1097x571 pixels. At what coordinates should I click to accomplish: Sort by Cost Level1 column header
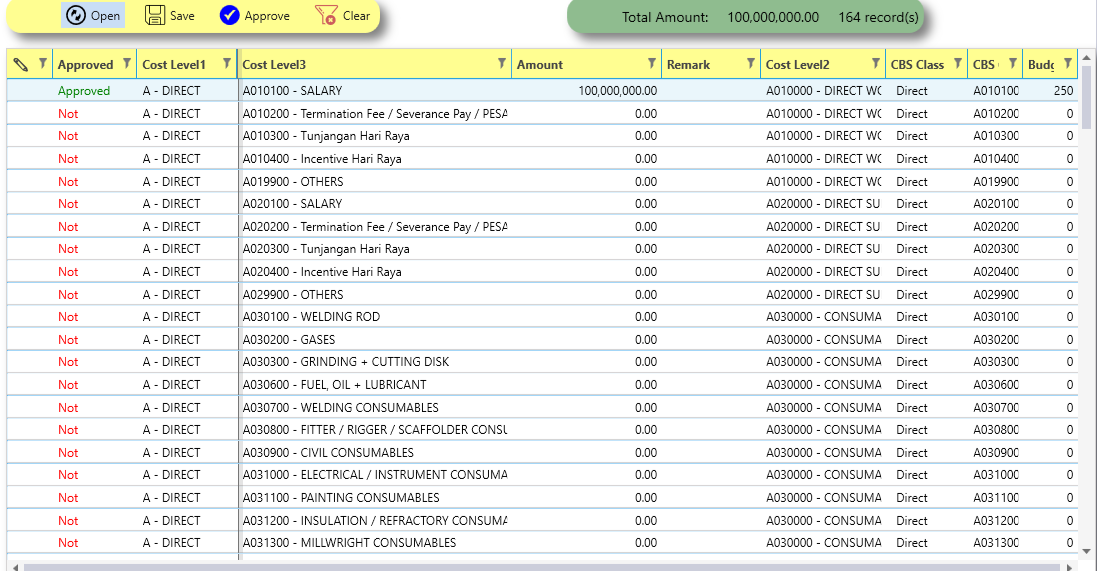coord(174,64)
